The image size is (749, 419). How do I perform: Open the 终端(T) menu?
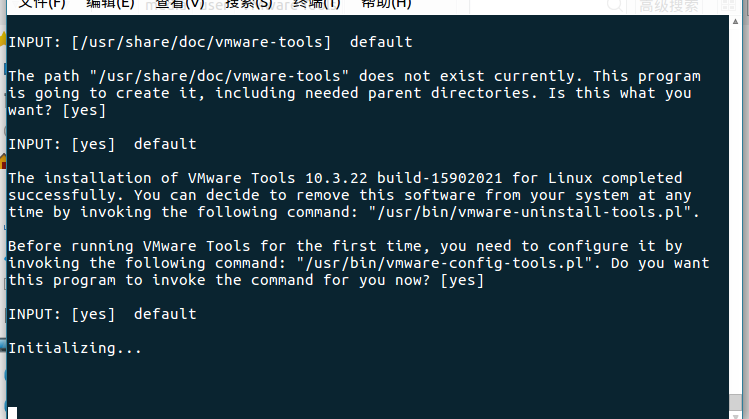(x=316, y=4)
